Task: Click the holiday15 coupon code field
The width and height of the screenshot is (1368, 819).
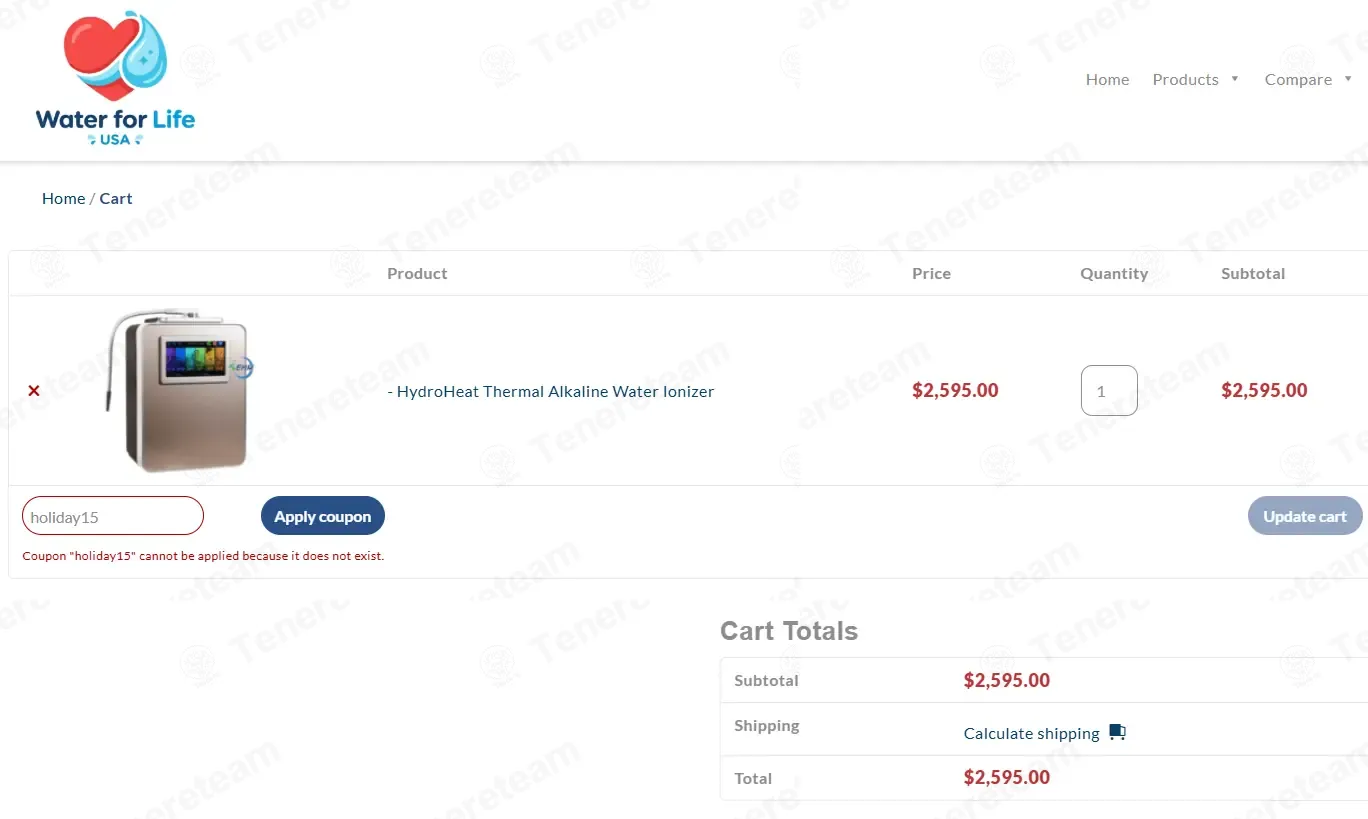Action: [x=113, y=516]
